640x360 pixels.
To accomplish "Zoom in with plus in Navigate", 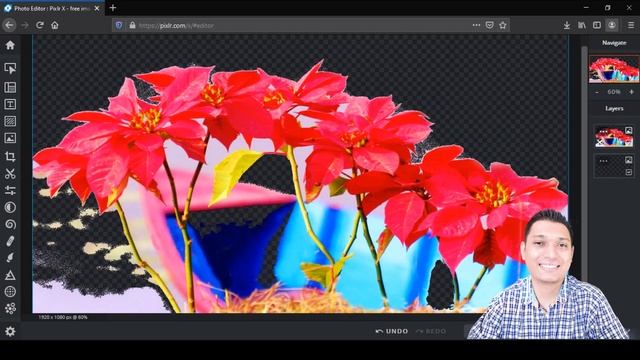I will [x=631, y=92].
